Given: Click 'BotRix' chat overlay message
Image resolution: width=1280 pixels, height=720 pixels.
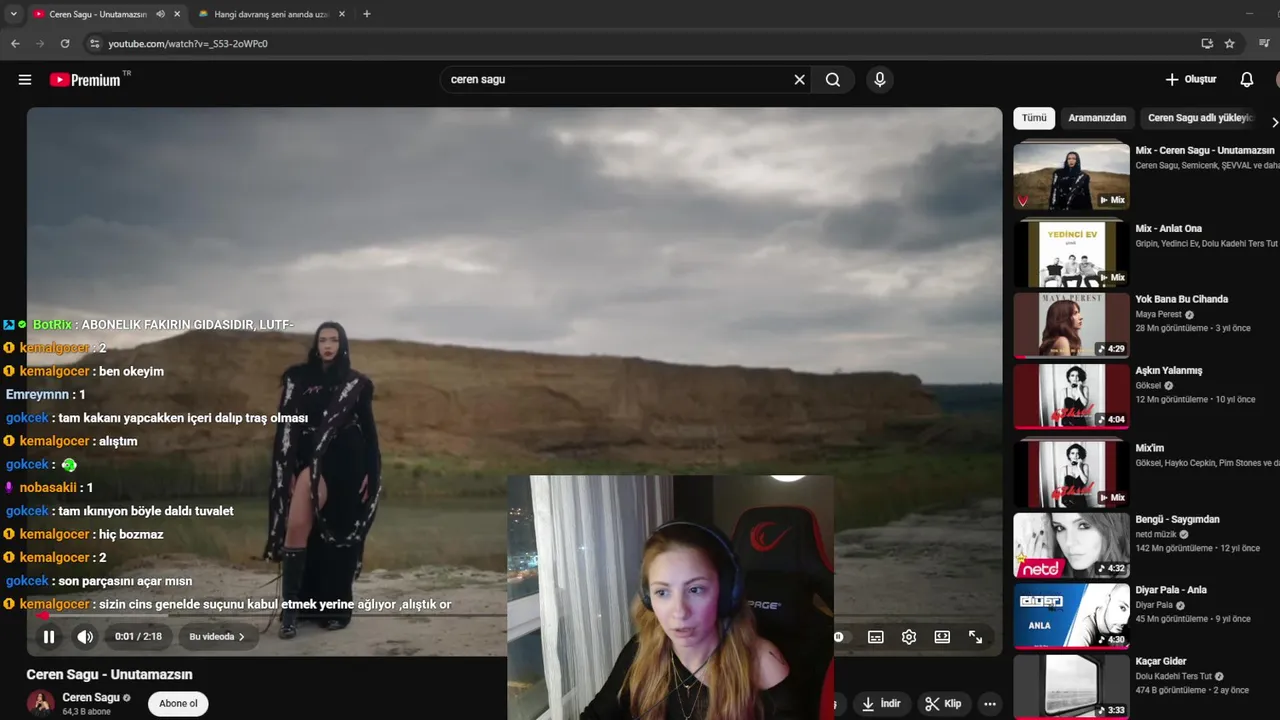Looking at the screenshot, I should click(150, 325).
